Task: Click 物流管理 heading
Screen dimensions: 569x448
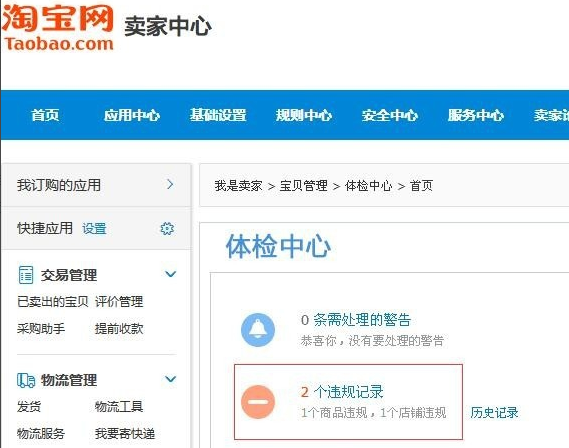Action: point(69,380)
